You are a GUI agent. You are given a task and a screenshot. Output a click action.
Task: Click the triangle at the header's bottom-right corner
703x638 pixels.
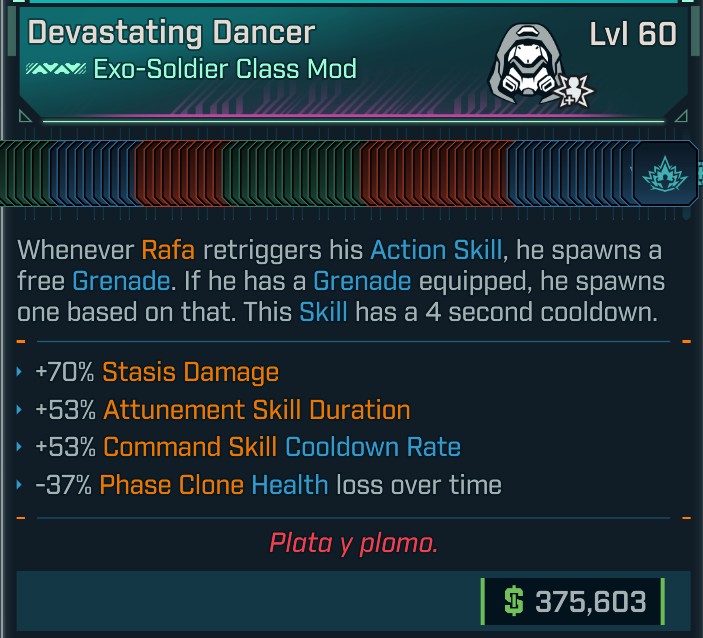tap(681, 116)
